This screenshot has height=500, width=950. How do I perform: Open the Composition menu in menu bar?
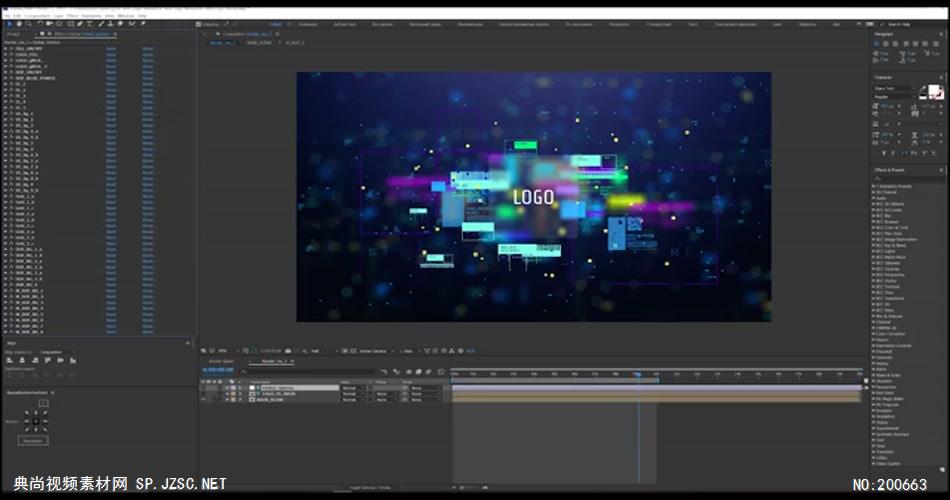[37, 16]
